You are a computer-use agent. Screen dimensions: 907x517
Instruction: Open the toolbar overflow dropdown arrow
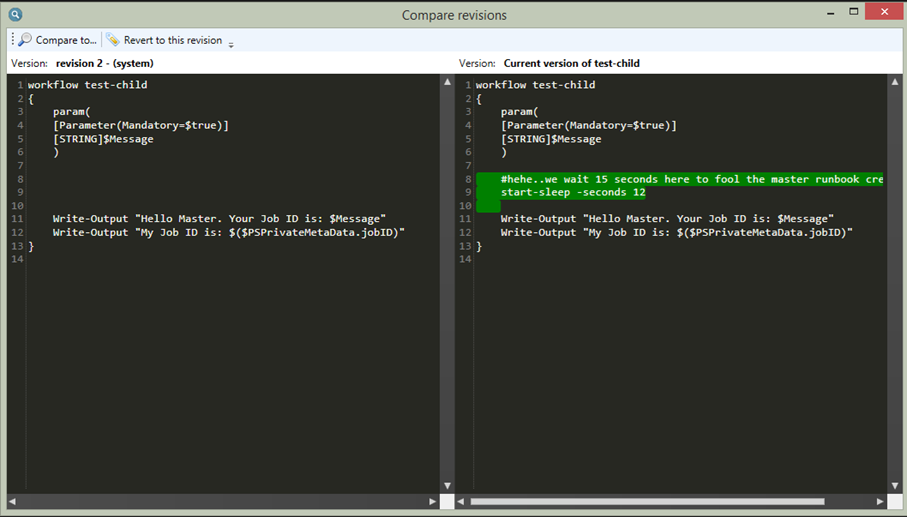231,45
